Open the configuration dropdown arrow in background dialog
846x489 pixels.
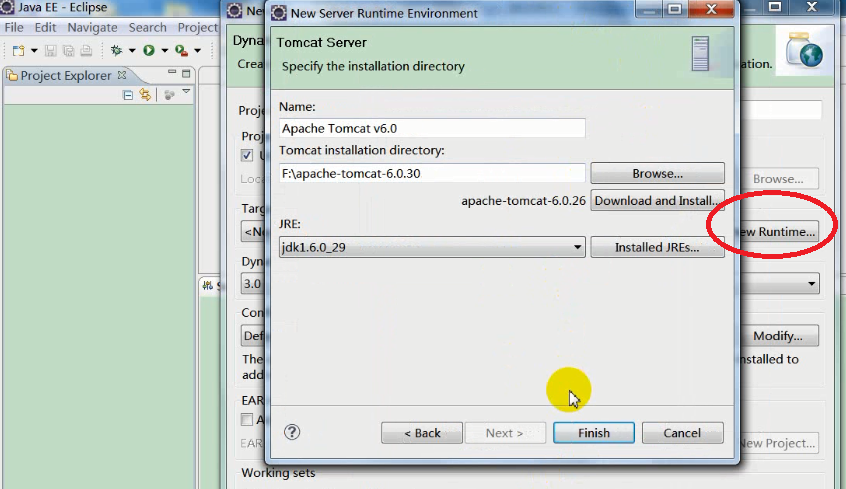[x=811, y=283]
